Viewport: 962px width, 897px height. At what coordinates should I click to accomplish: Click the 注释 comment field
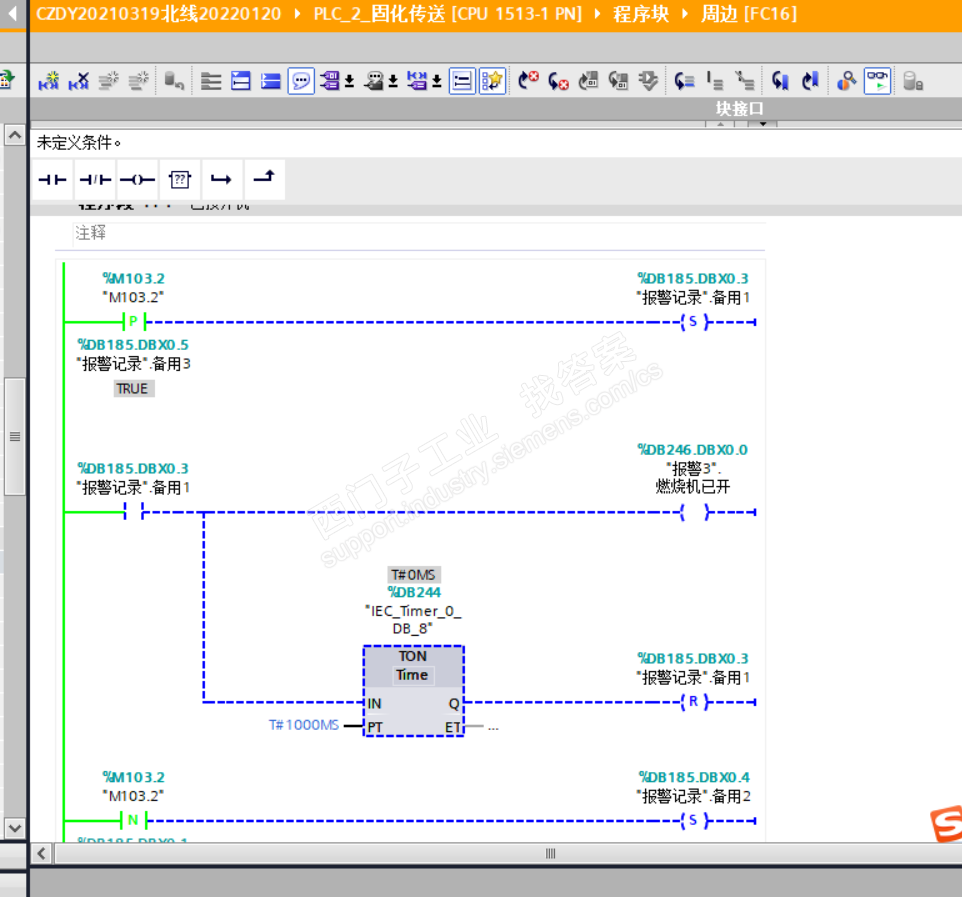click(91, 233)
